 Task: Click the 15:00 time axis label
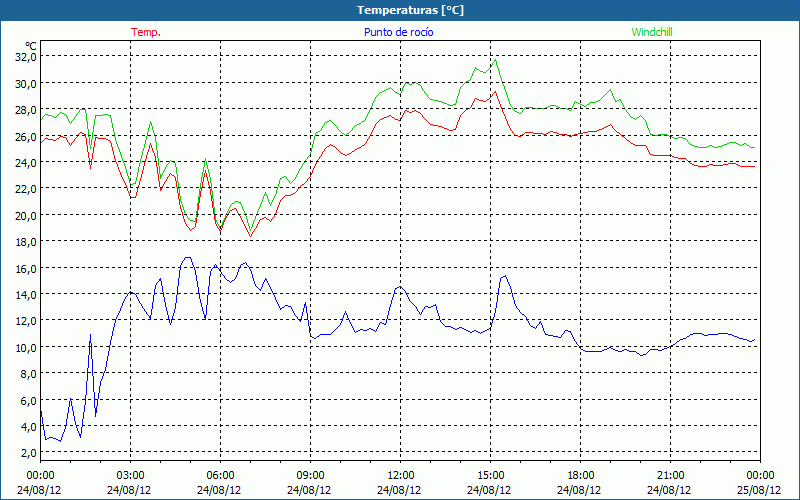click(490, 476)
